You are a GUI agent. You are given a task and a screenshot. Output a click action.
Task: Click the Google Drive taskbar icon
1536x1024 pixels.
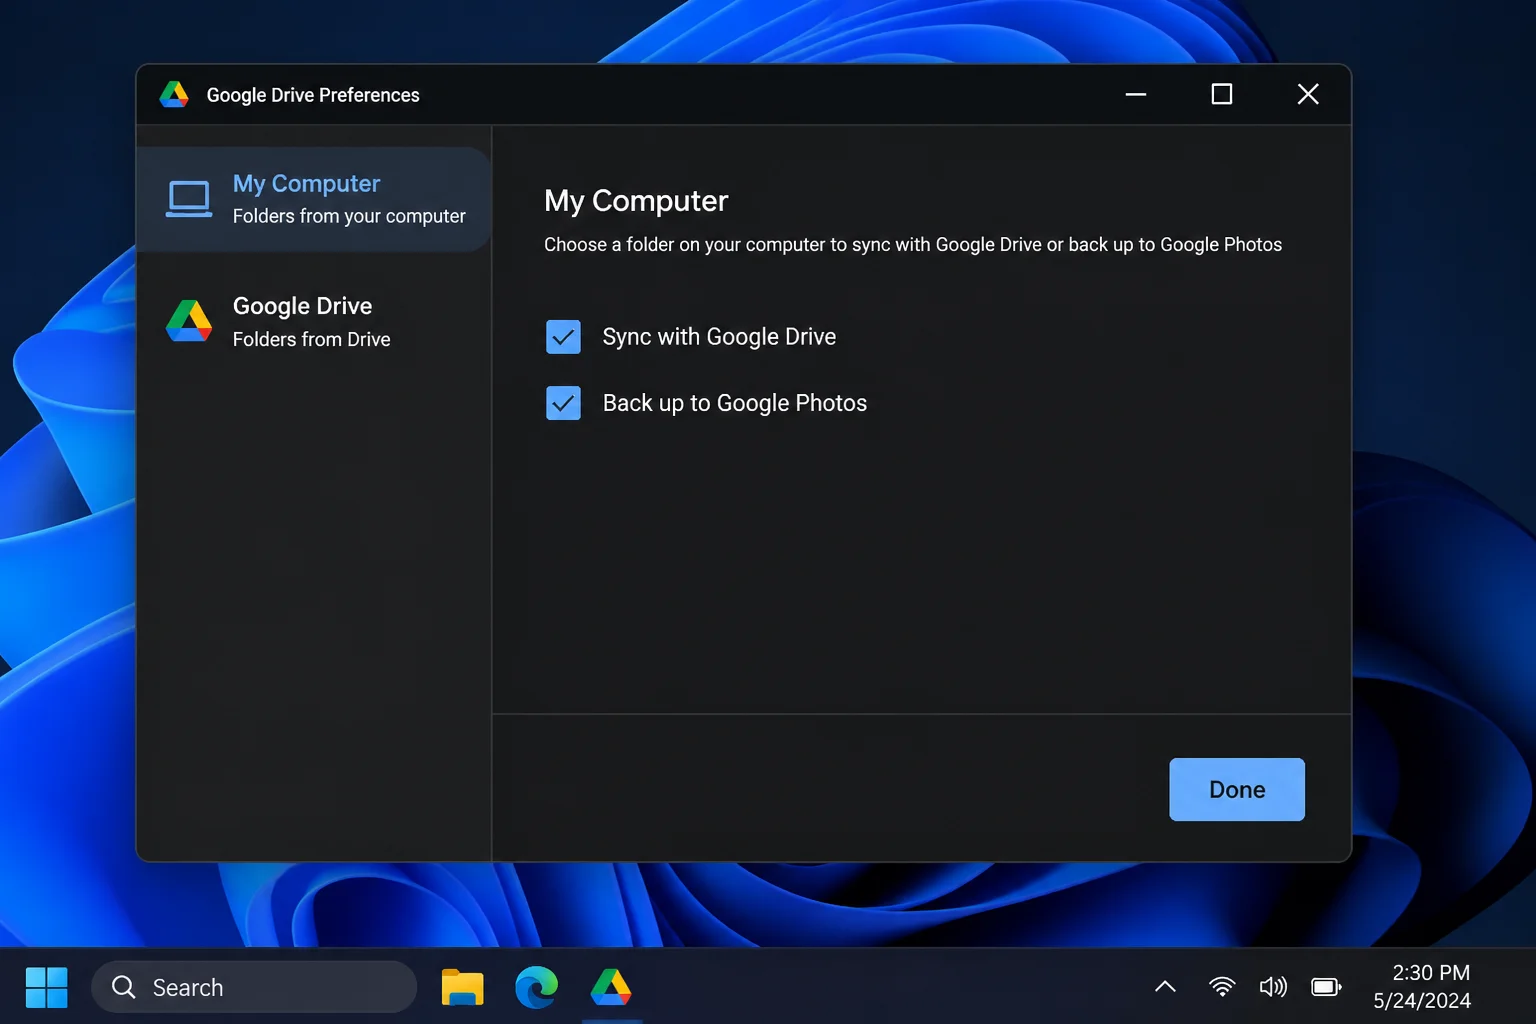pyautogui.click(x=611, y=987)
